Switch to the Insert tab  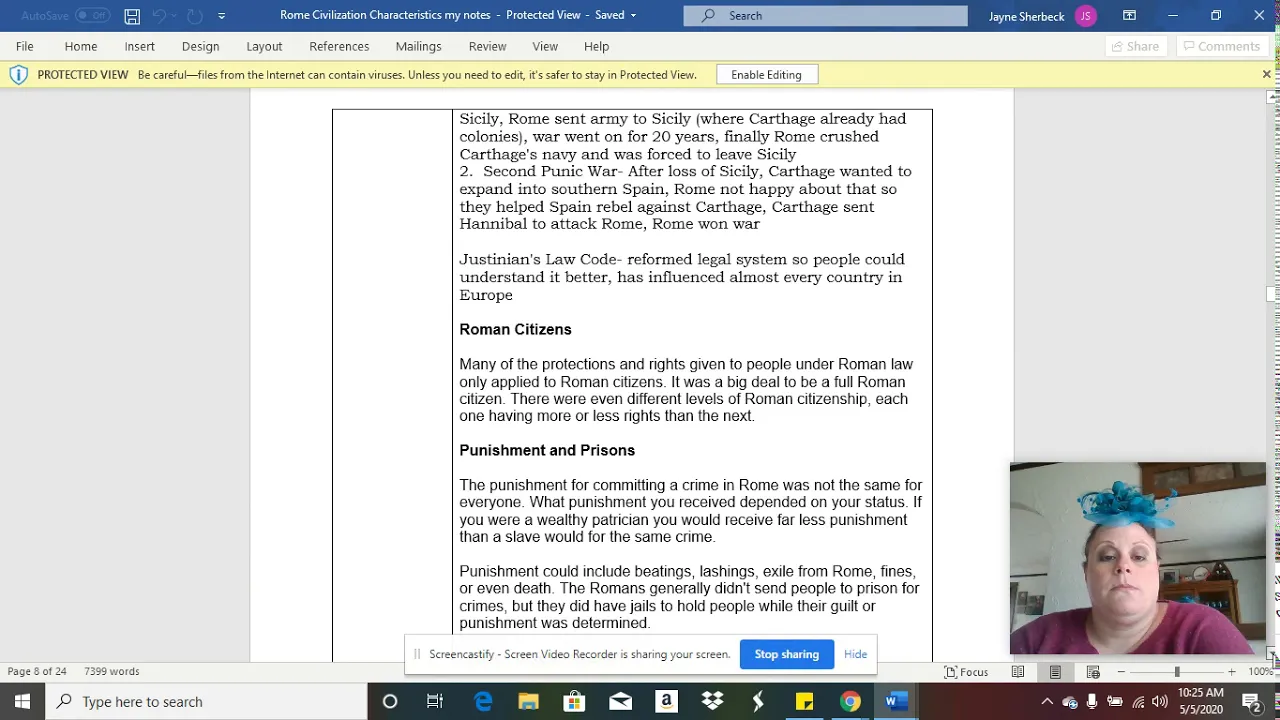coord(140,46)
